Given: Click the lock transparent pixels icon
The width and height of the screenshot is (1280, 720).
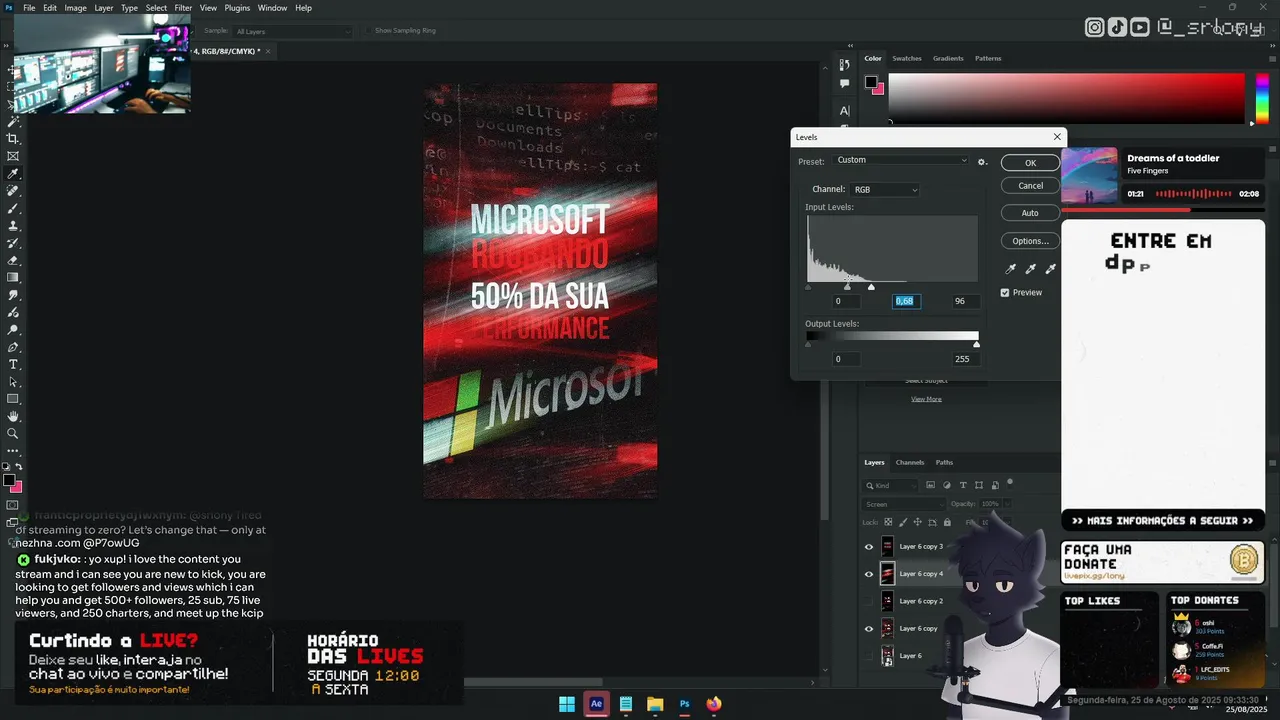Looking at the screenshot, I should click(888, 522).
